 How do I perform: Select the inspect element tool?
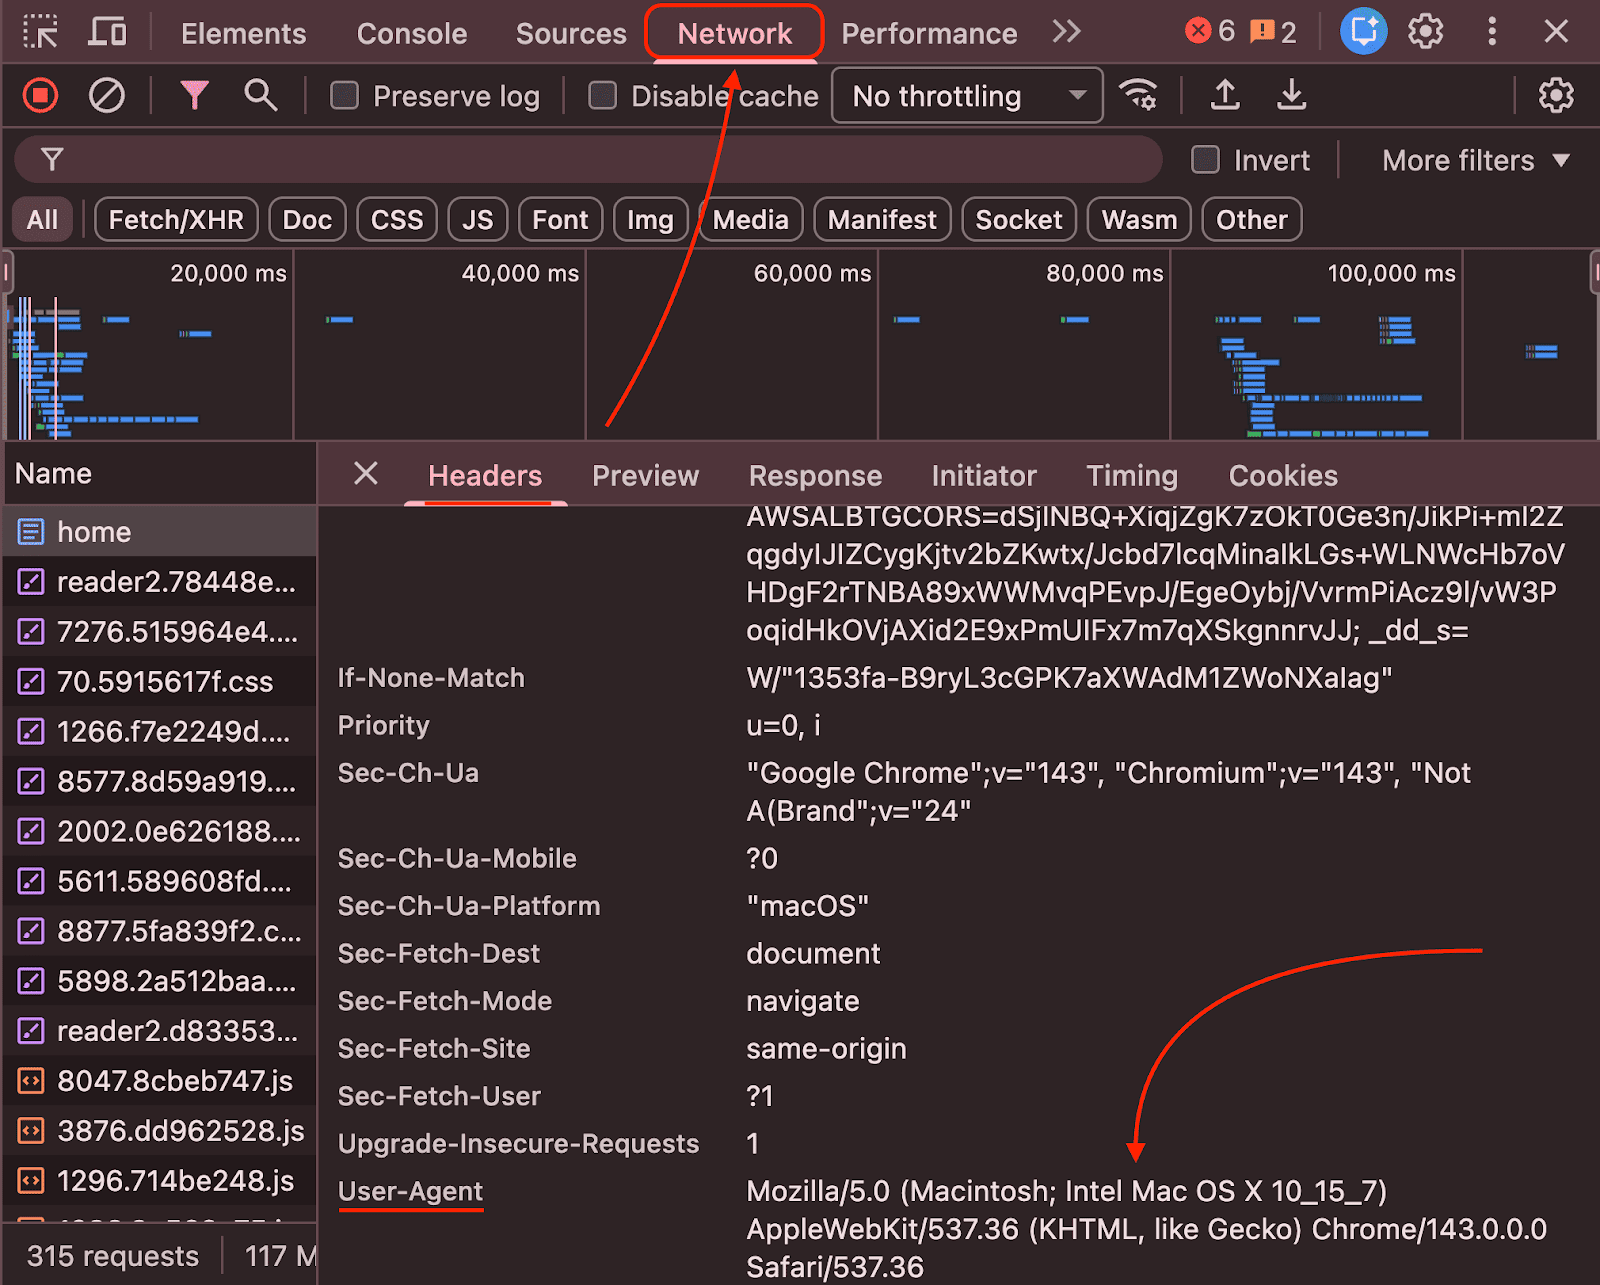tap(40, 31)
